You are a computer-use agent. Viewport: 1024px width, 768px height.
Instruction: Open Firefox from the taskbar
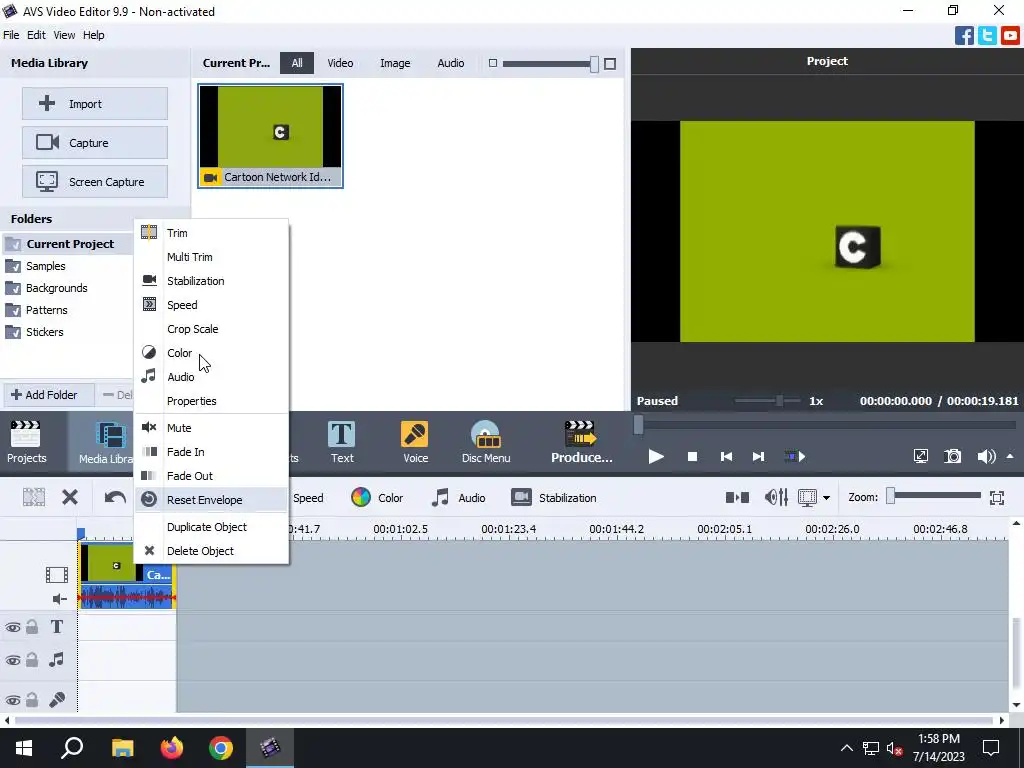(172, 747)
